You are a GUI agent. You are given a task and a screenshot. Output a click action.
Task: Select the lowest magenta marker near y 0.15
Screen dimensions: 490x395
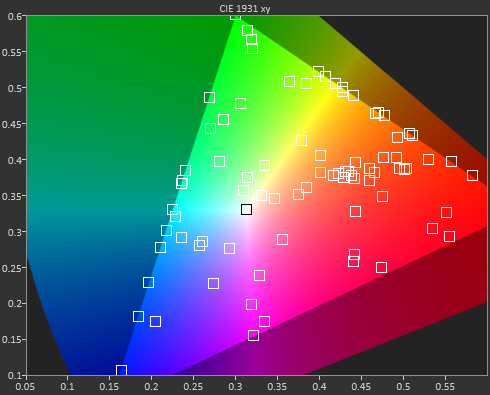point(253,335)
